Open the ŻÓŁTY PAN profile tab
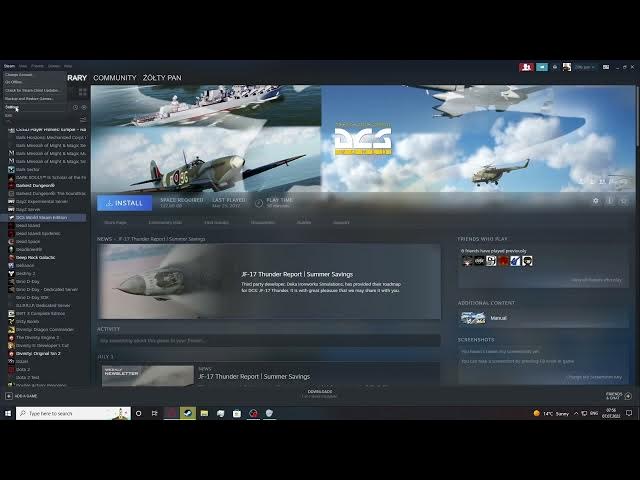This screenshot has width=640, height=480. (162, 78)
